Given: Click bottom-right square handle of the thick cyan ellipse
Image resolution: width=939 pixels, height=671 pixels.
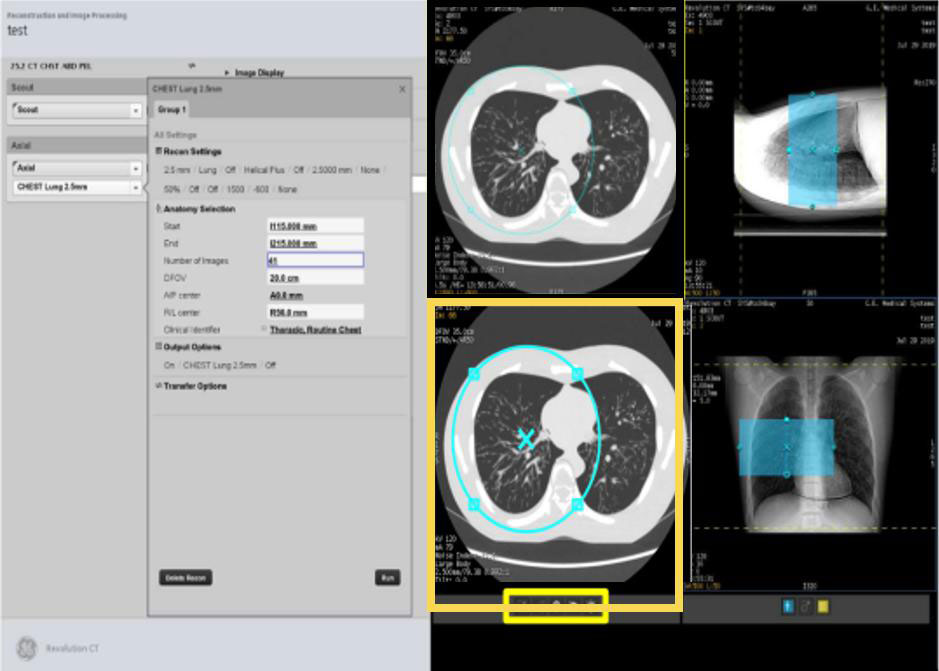Looking at the screenshot, I should pyautogui.click(x=577, y=505).
